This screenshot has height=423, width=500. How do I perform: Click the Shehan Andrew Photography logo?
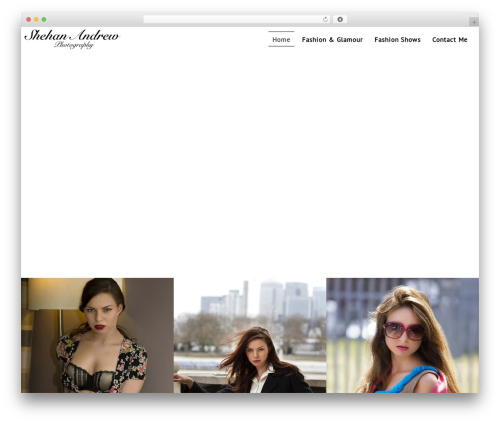coord(72,39)
